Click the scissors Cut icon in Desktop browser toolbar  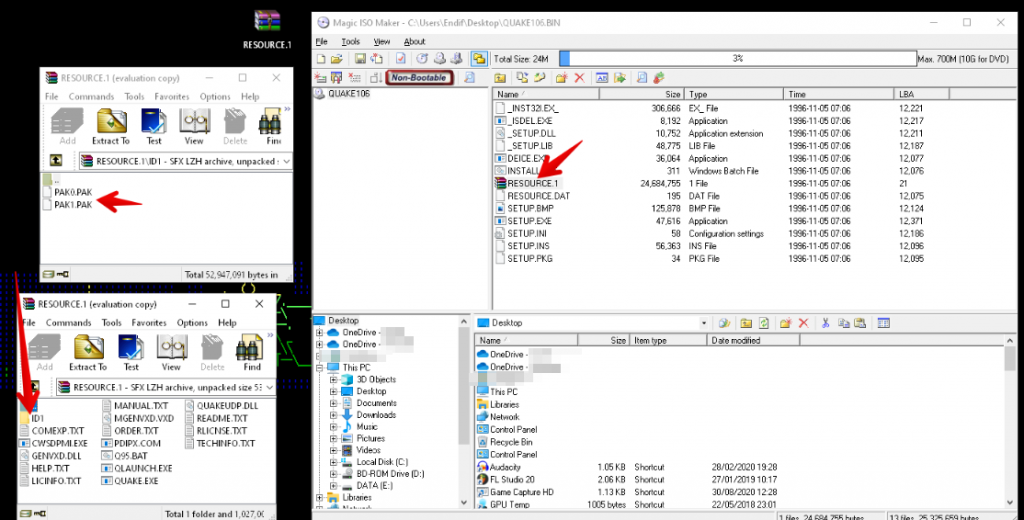(x=825, y=323)
